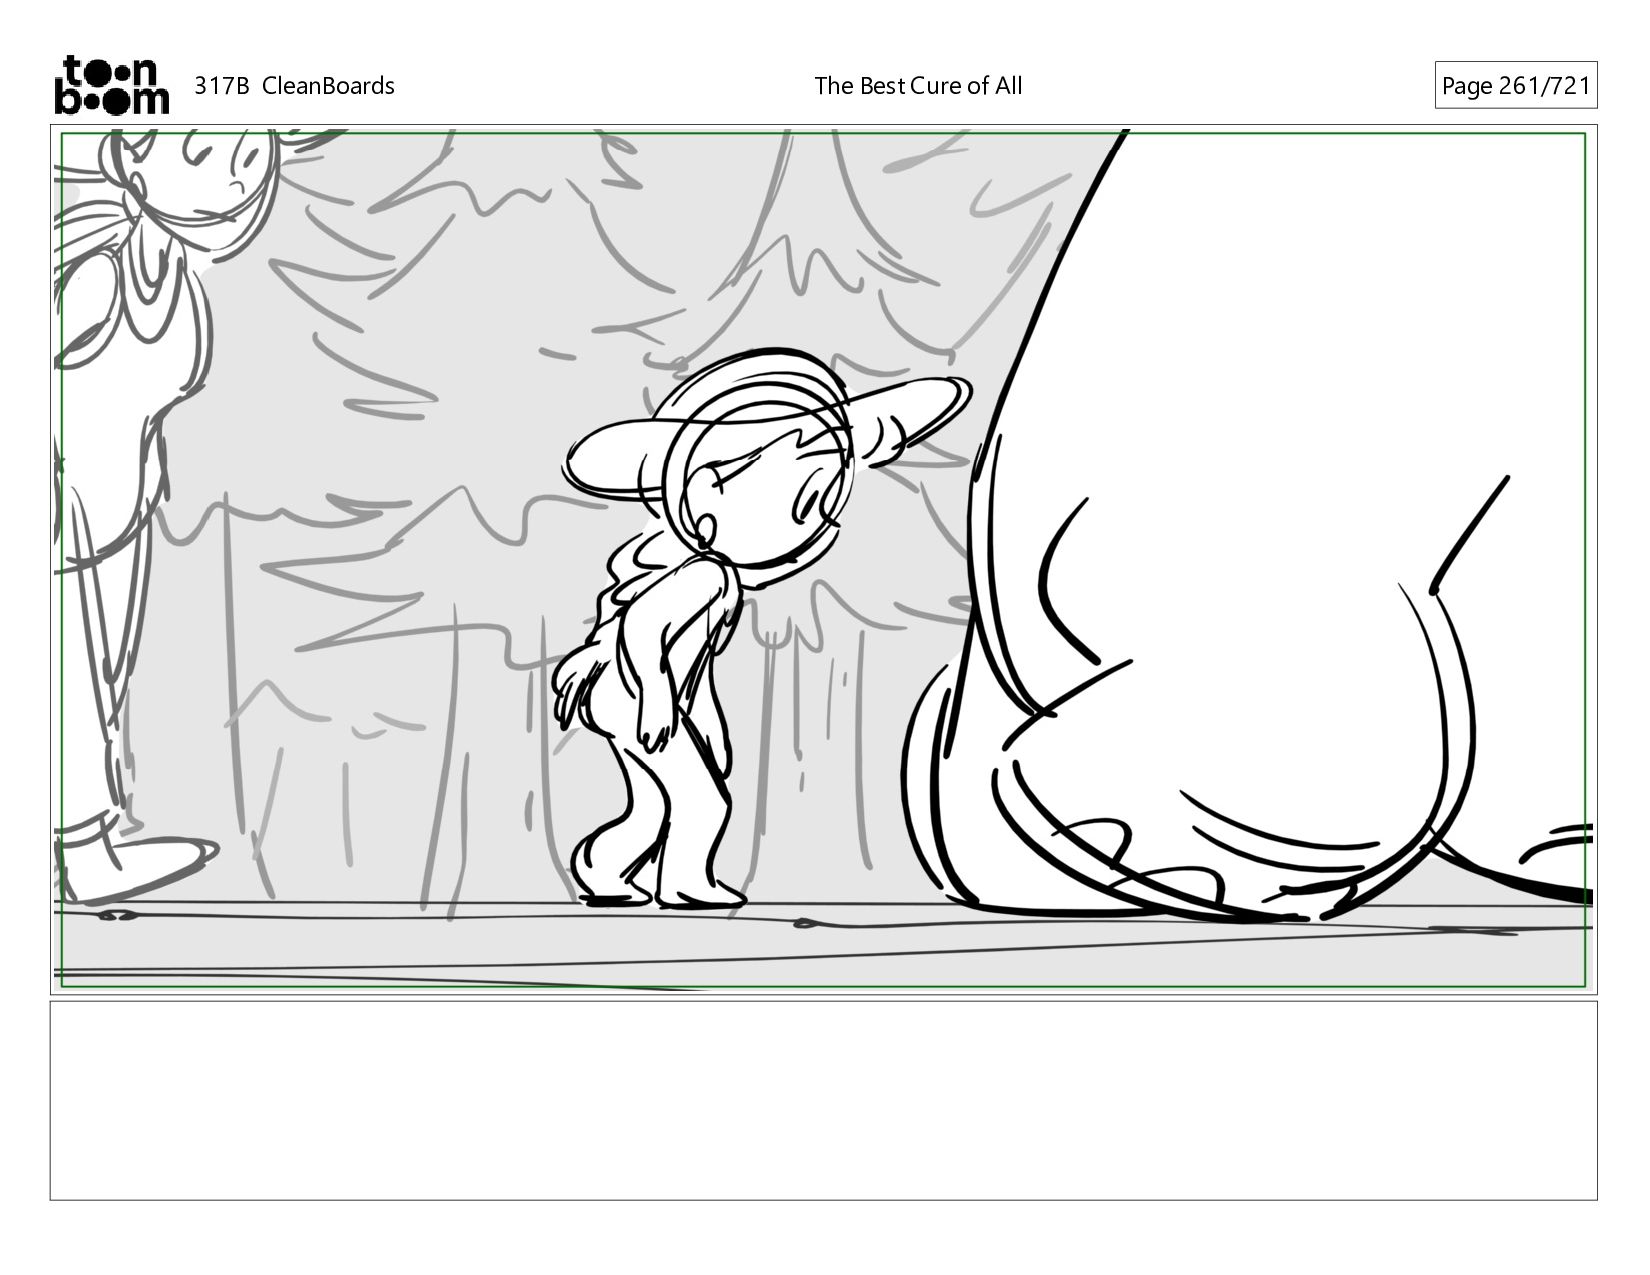Image resolution: width=1650 pixels, height=1275 pixels.
Task: Click the storyboard panel drawing
Action: point(823,560)
